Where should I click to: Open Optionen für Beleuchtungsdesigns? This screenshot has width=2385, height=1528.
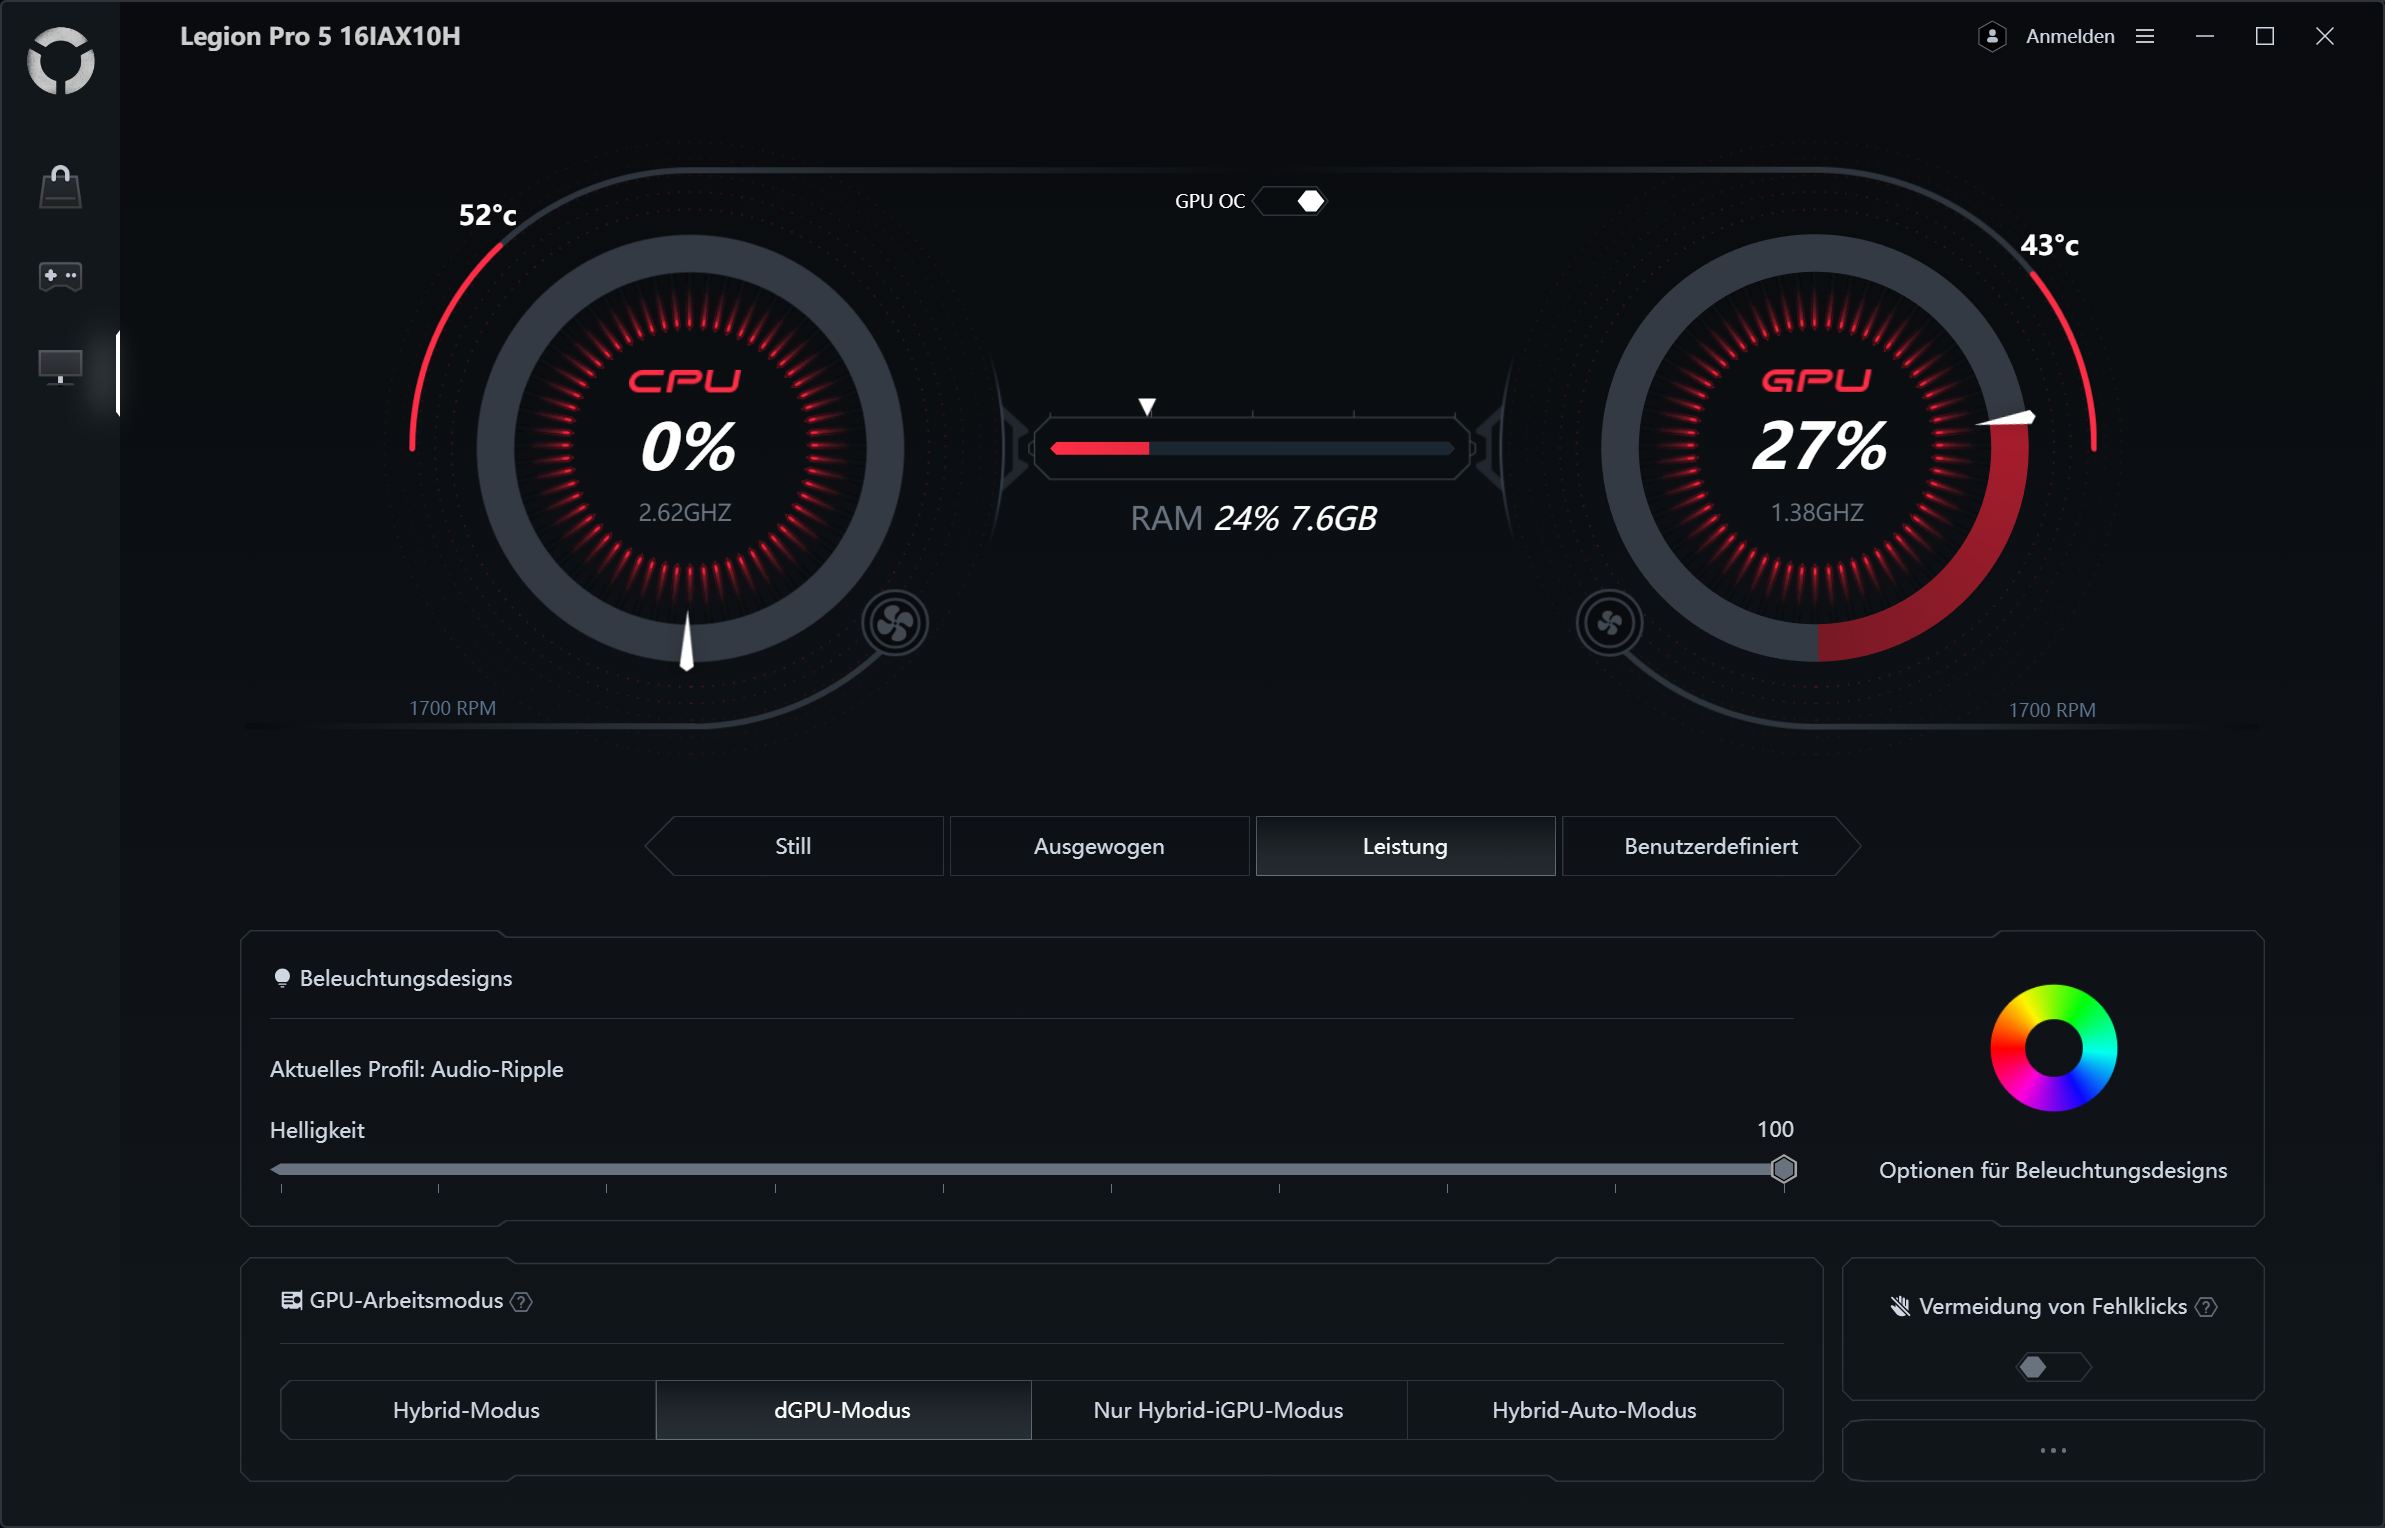(x=2052, y=1170)
